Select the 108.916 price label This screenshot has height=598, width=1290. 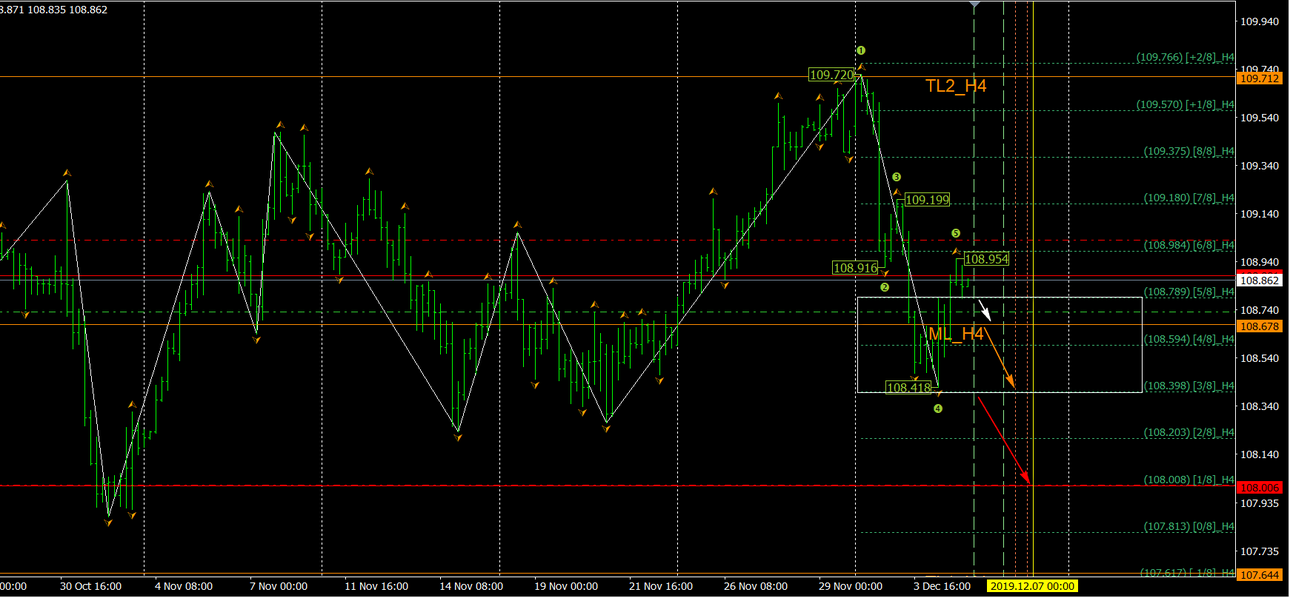[855, 268]
